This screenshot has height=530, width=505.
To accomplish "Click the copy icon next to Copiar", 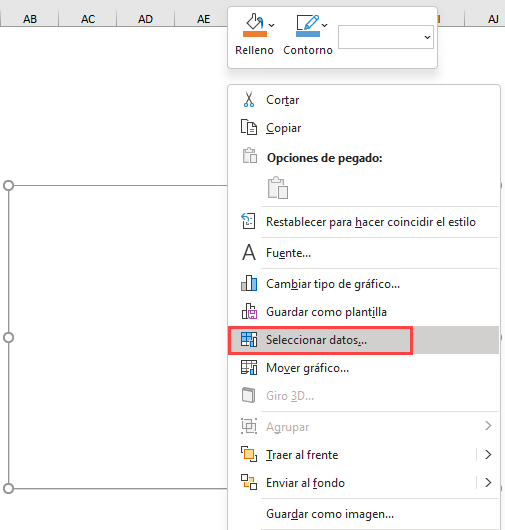I will pyautogui.click(x=249, y=127).
